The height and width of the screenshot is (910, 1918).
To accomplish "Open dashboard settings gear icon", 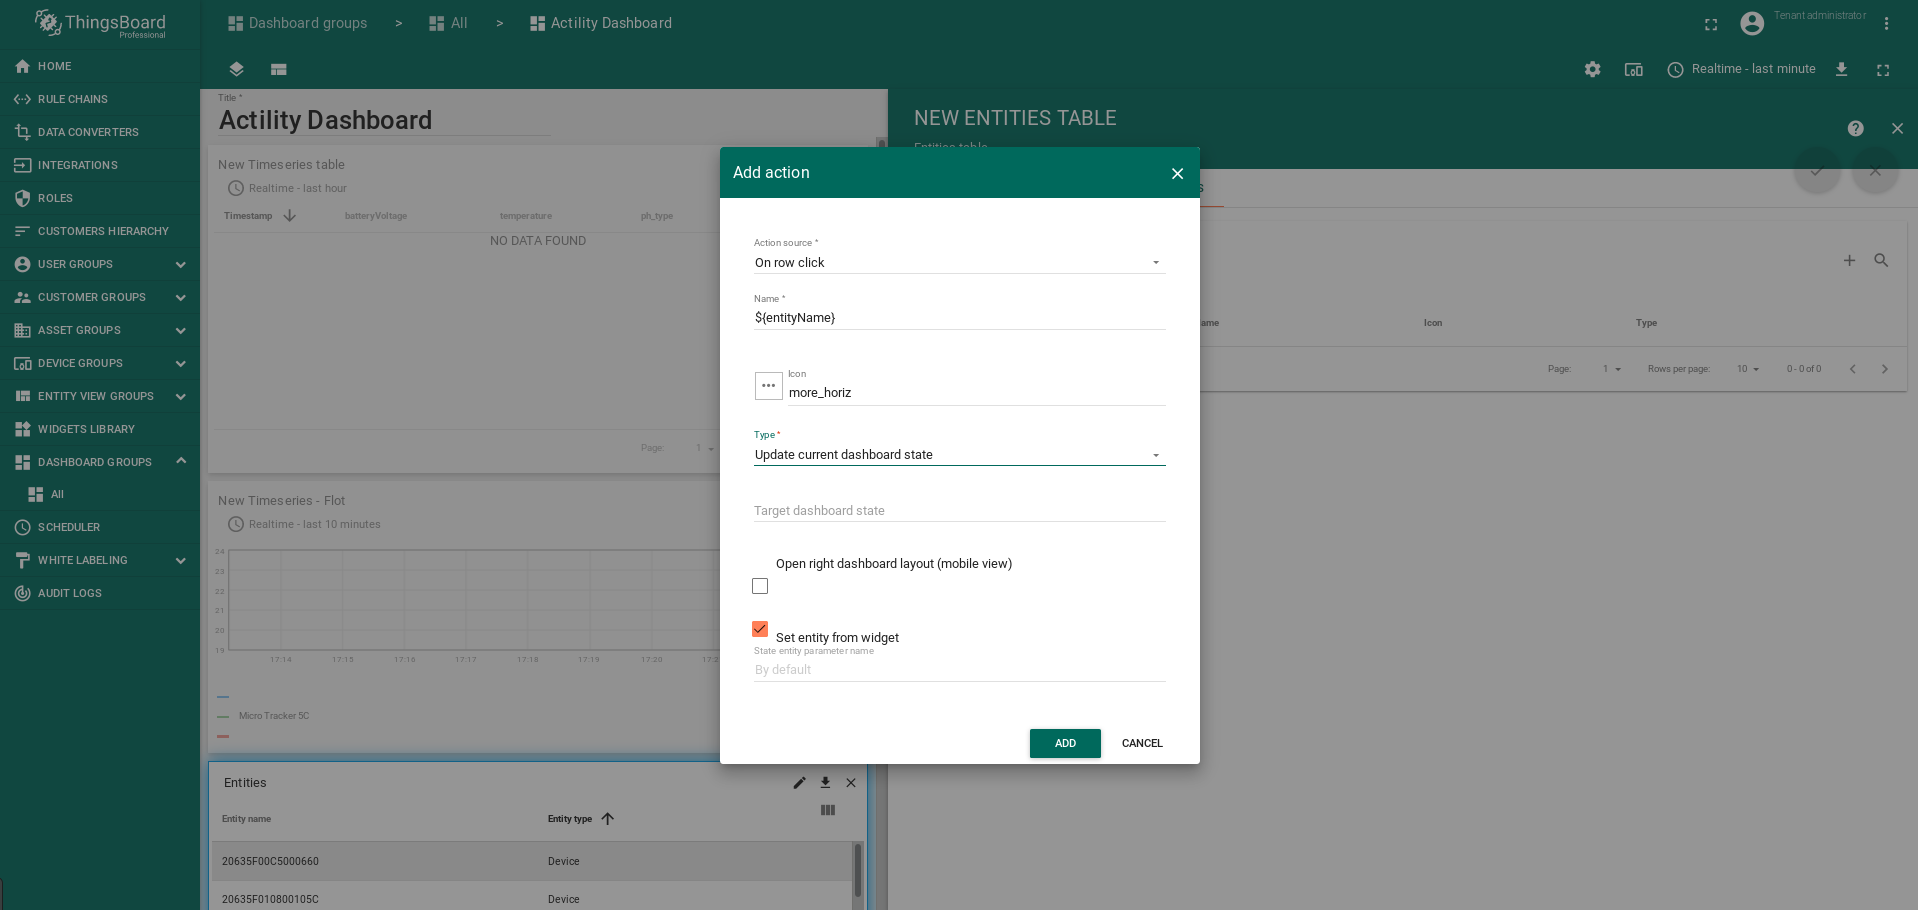I will [1592, 69].
